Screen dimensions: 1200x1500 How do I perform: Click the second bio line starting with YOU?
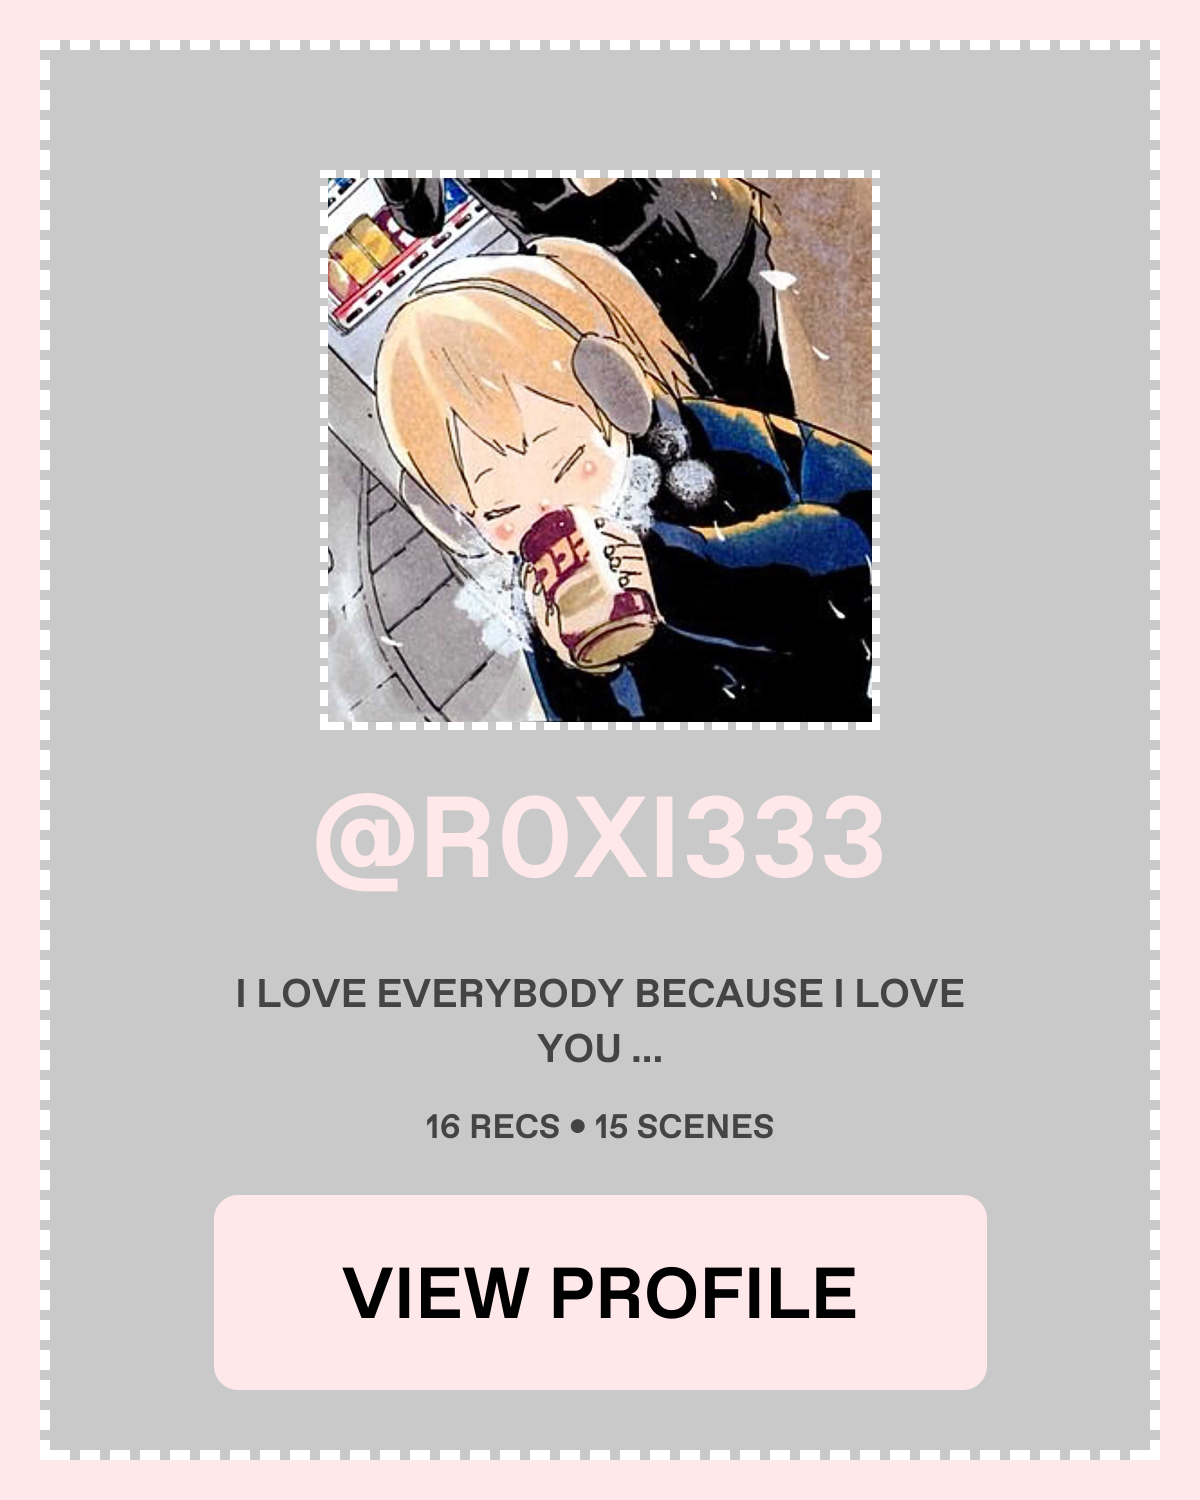pyautogui.click(x=600, y=1049)
